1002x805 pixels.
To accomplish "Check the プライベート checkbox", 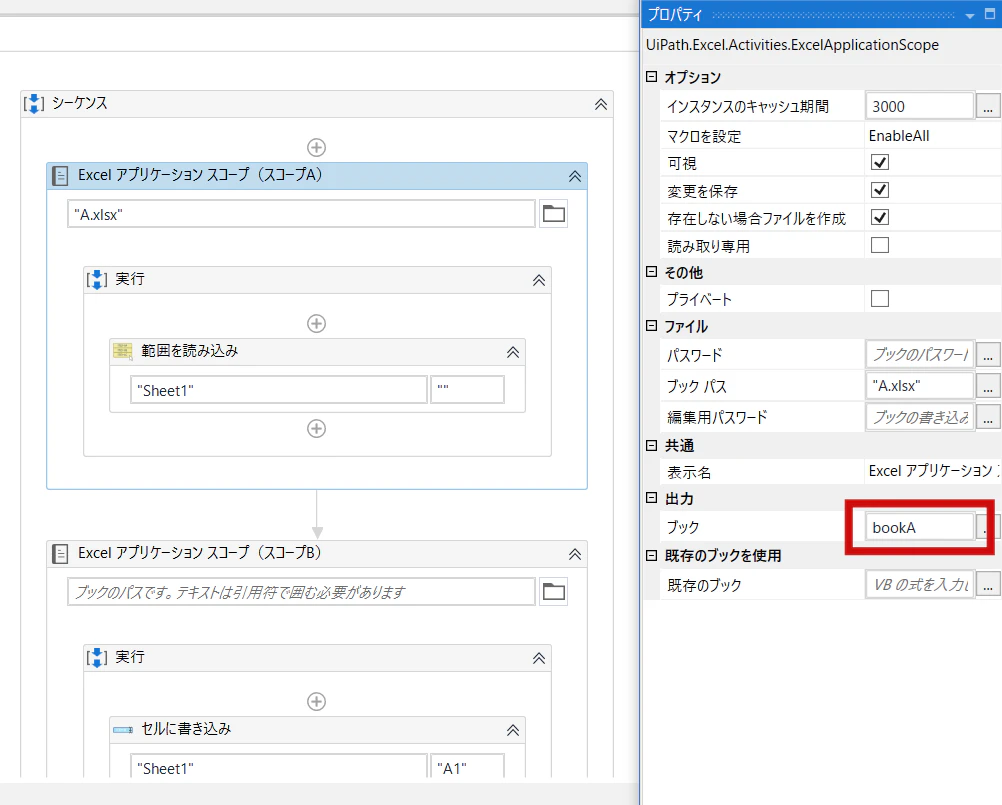I will coord(880,298).
